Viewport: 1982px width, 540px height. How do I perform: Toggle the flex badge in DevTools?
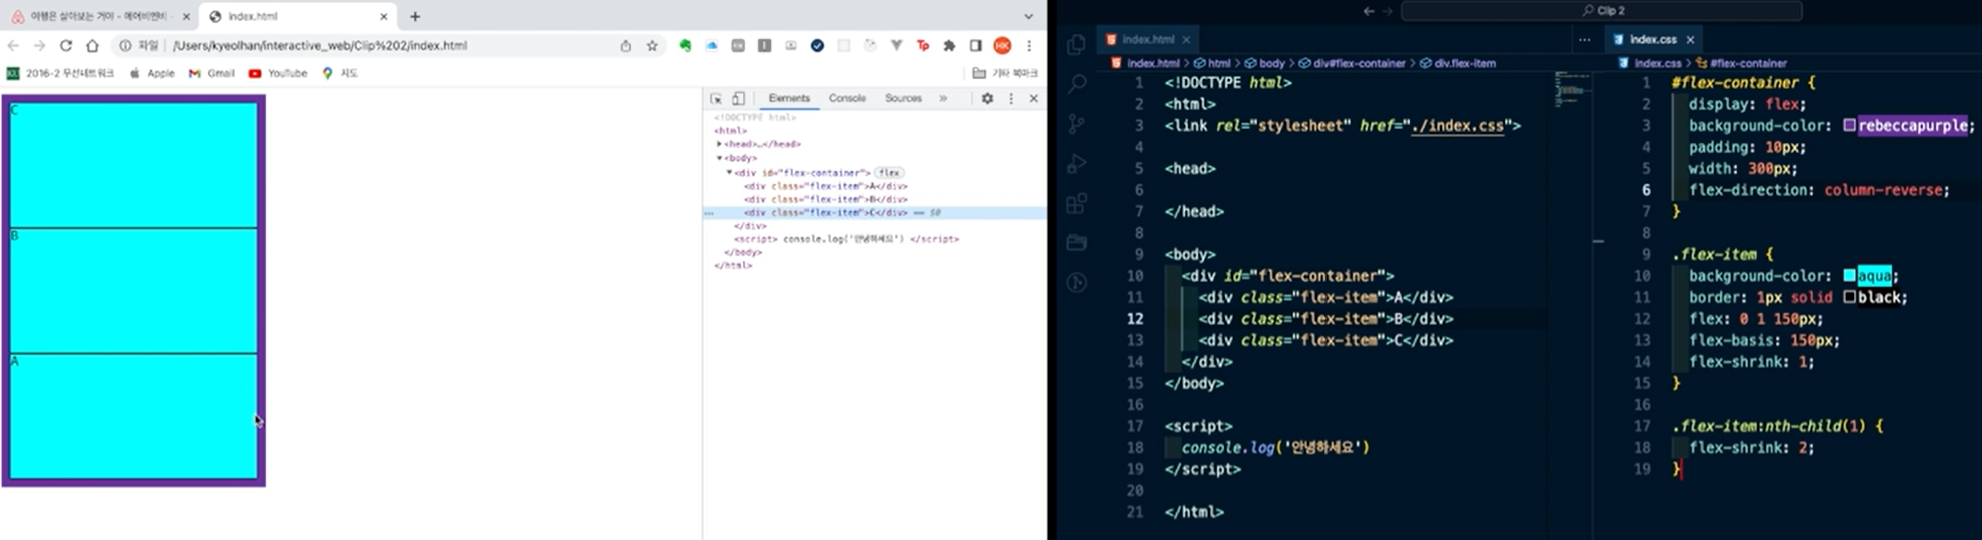click(889, 172)
